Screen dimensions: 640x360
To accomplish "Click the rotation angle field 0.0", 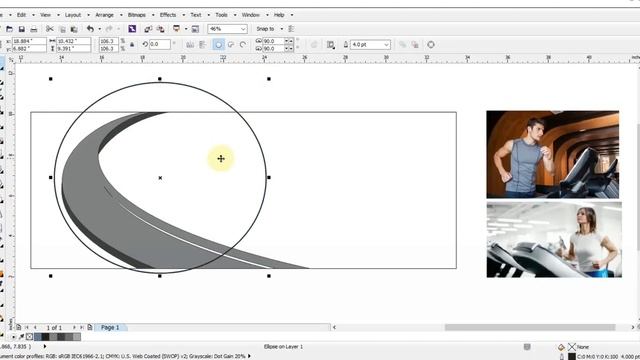I will pos(160,44).
